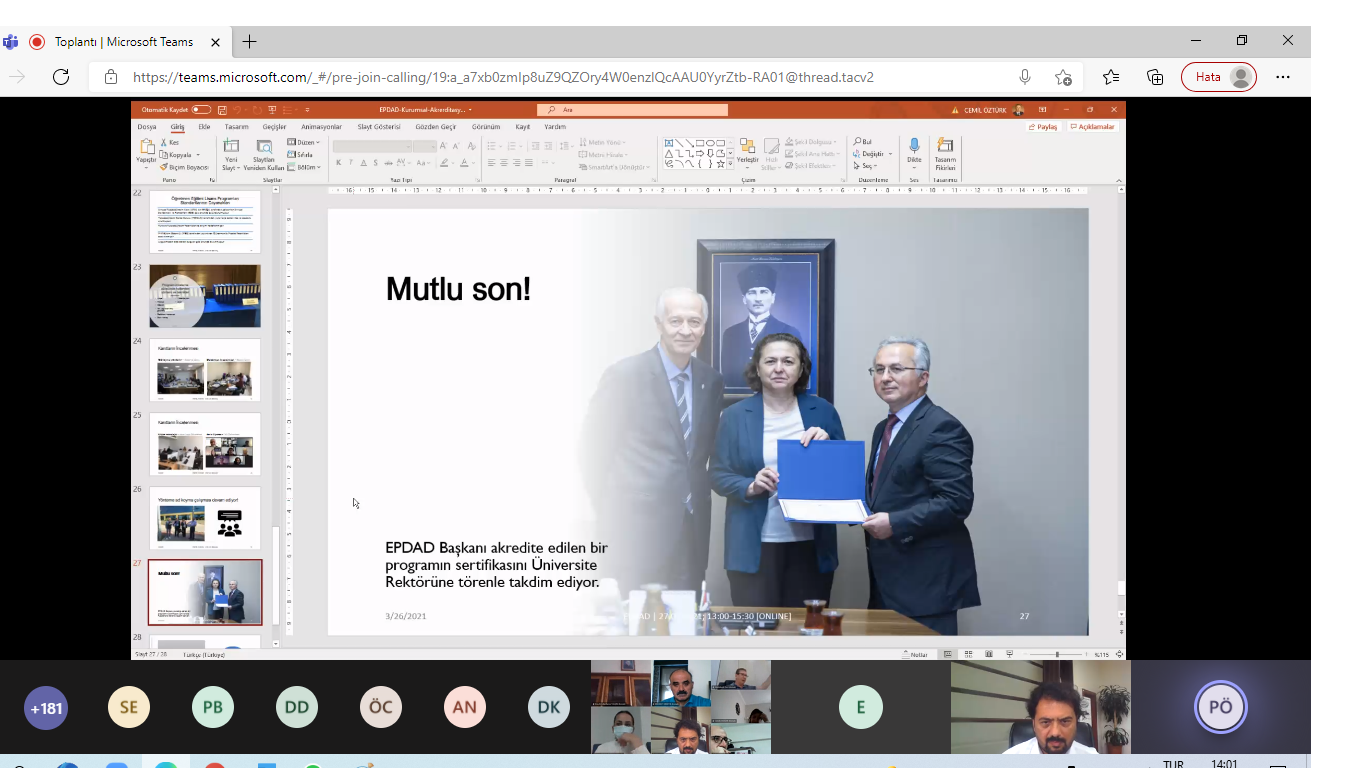1366x768 pixels.
Task: Click the save icon in PowerPoint title bar
Action: point(222,110)
